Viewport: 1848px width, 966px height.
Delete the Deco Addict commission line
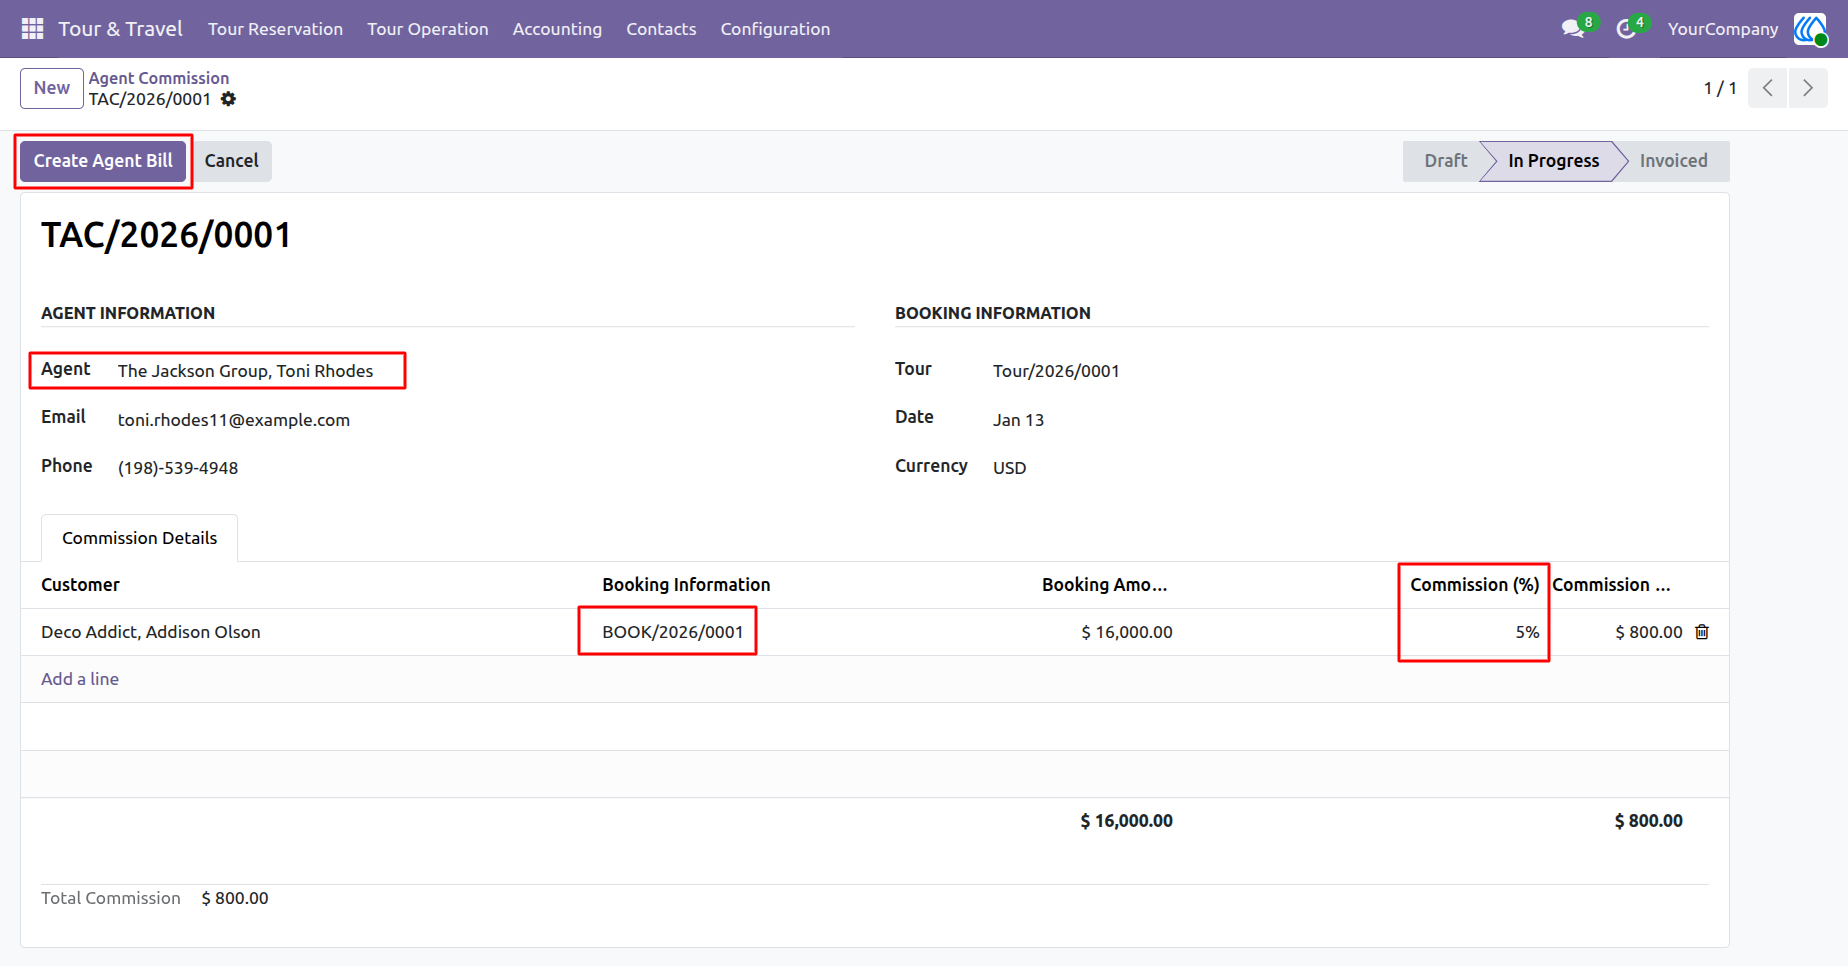pyautogui.click(x=1702, y=632)
